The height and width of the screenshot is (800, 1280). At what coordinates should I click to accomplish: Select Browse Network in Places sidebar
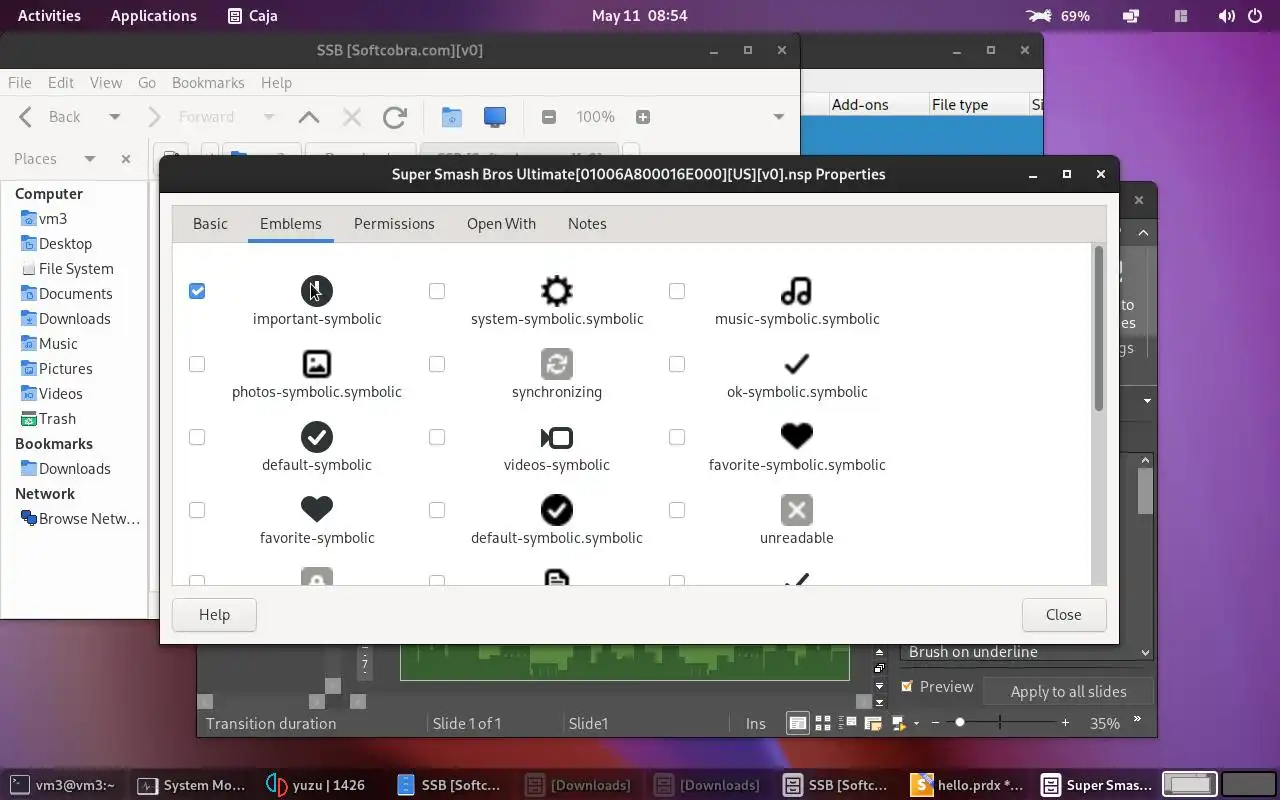(81, 519)
